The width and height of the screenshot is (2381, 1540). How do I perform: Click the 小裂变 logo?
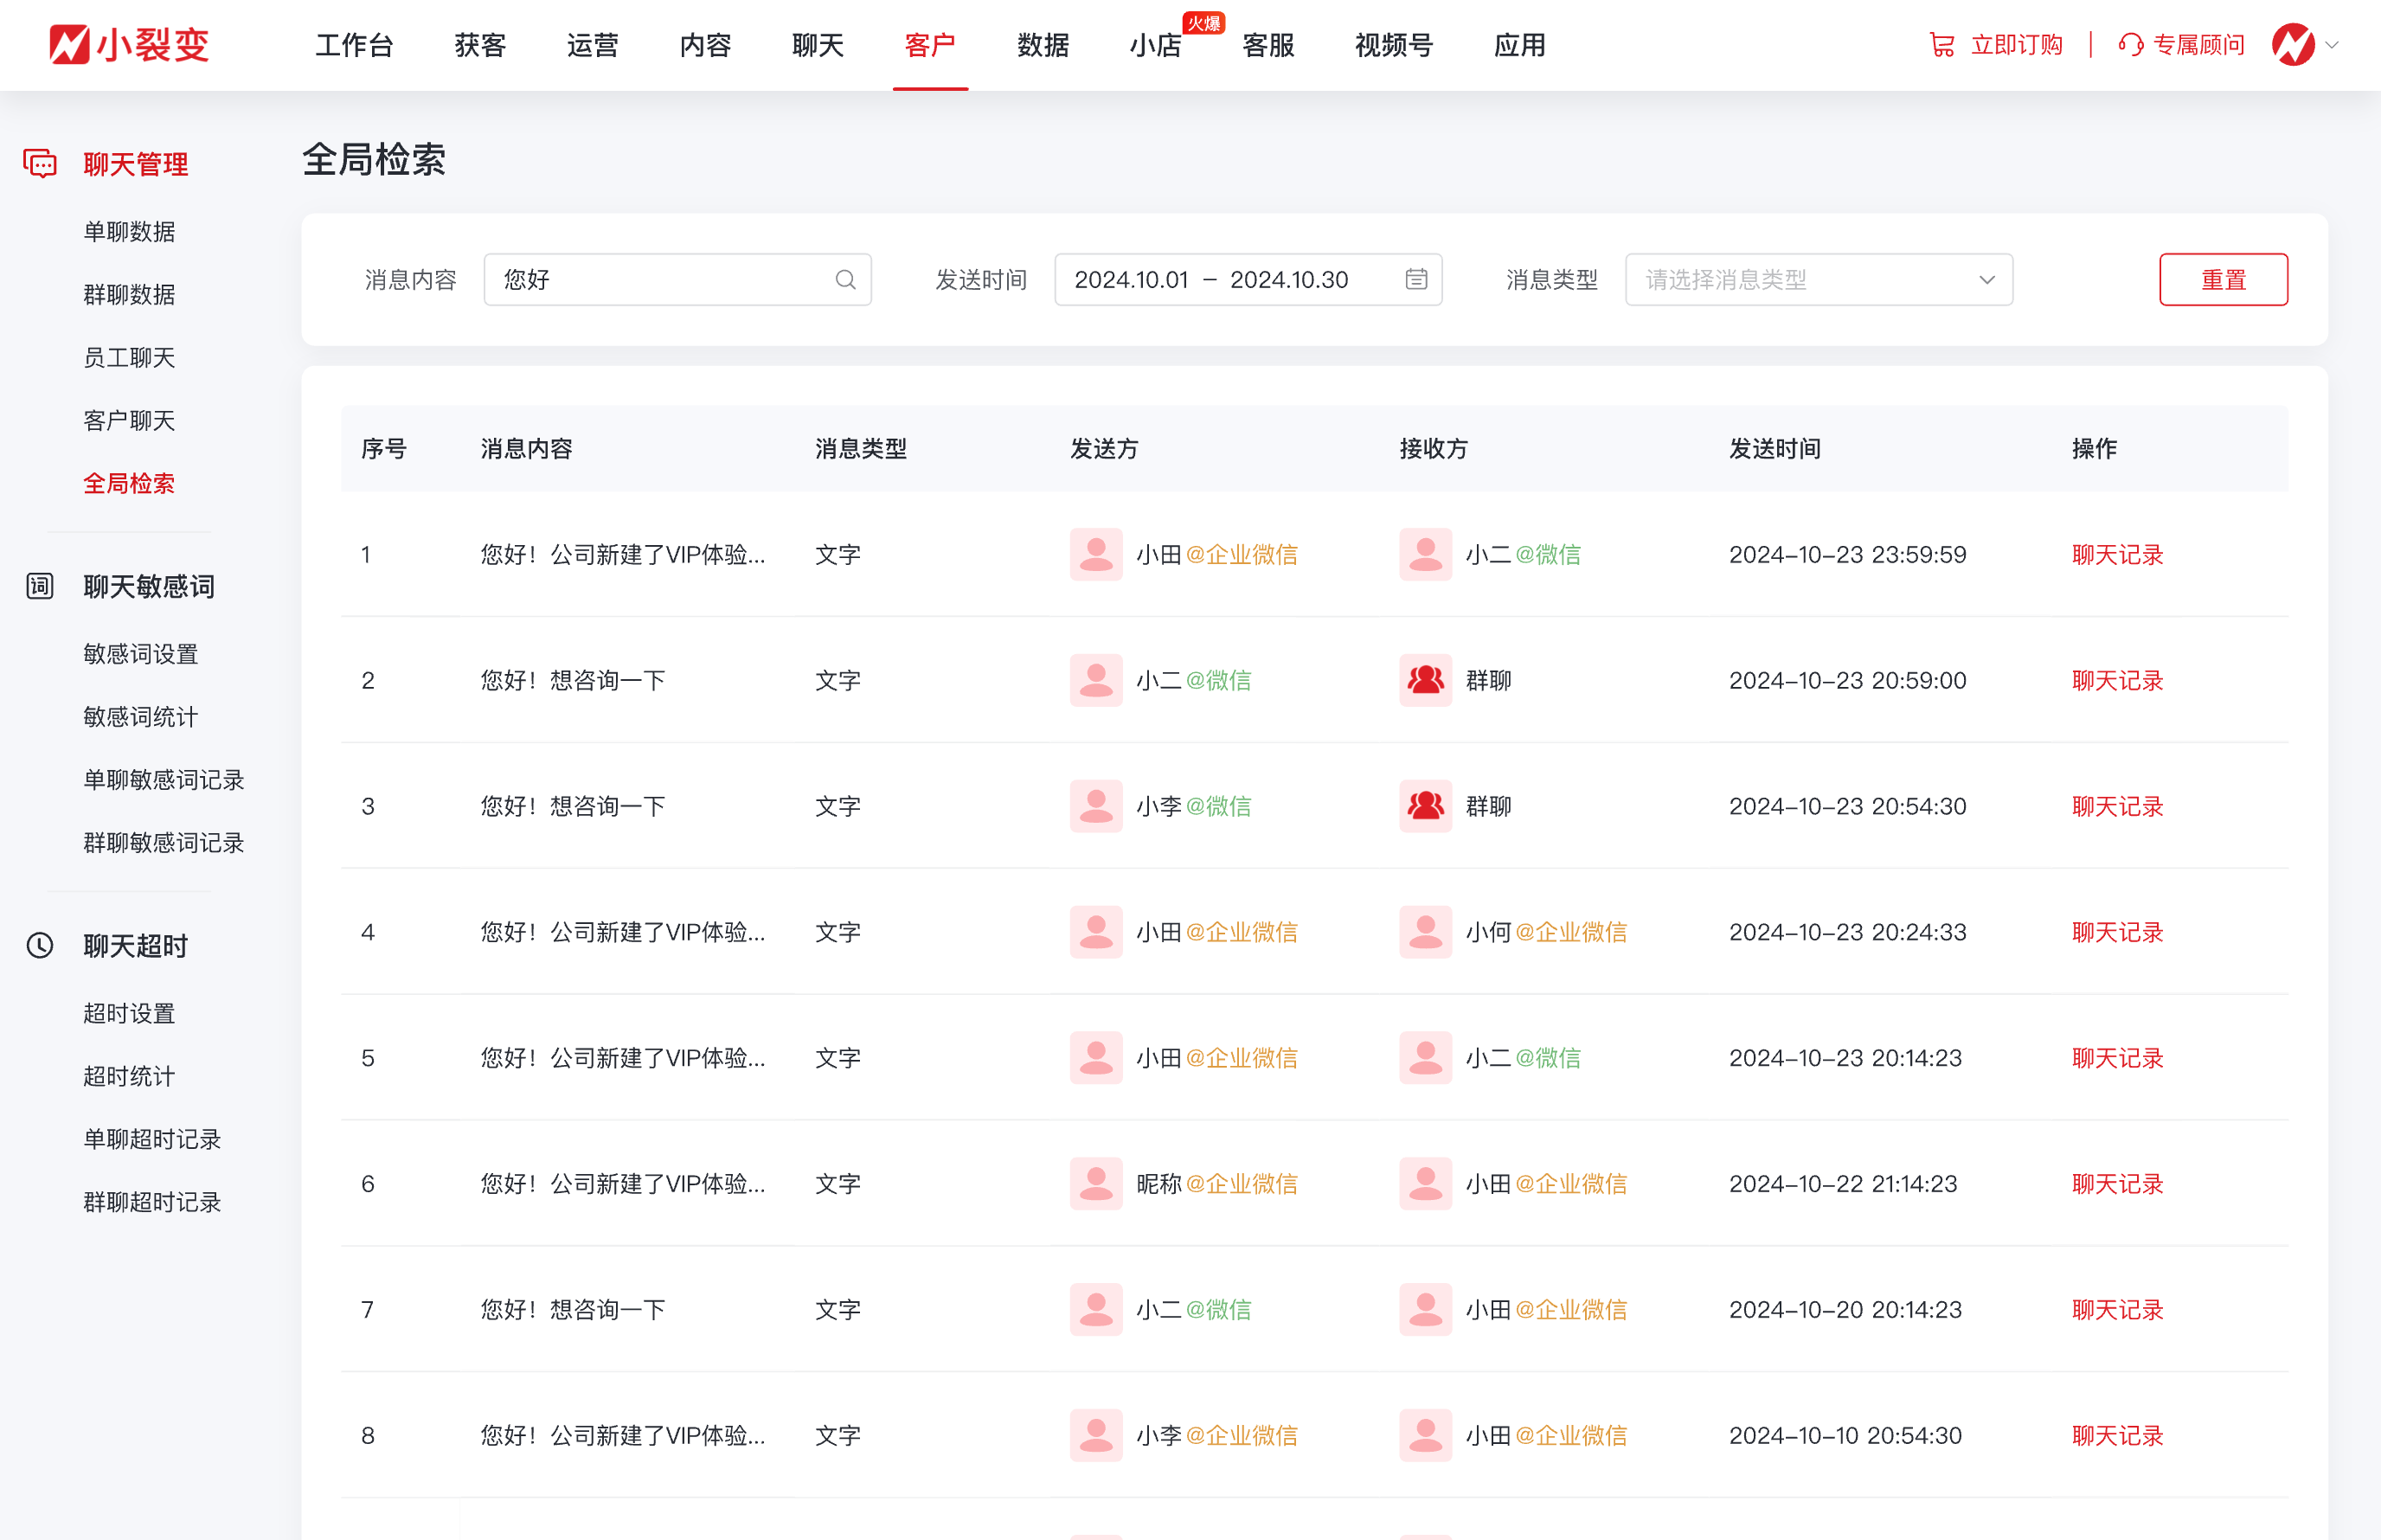[129, 45]
